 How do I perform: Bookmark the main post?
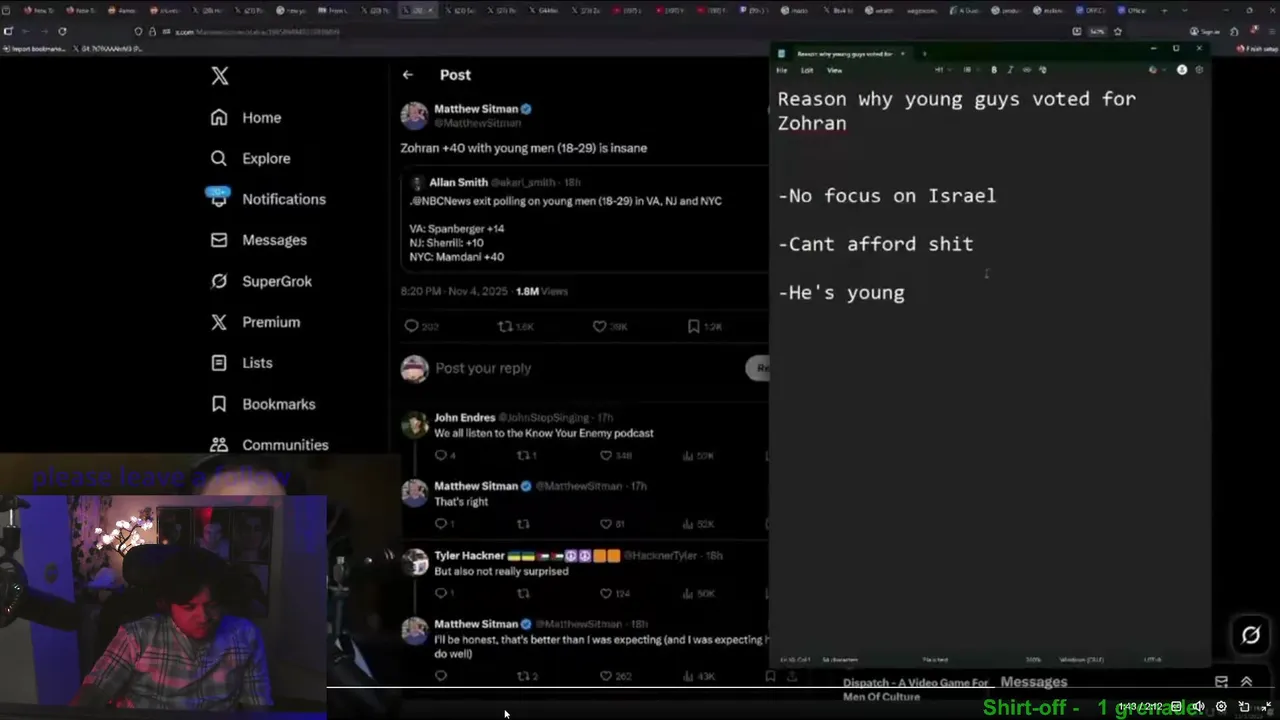693,326
